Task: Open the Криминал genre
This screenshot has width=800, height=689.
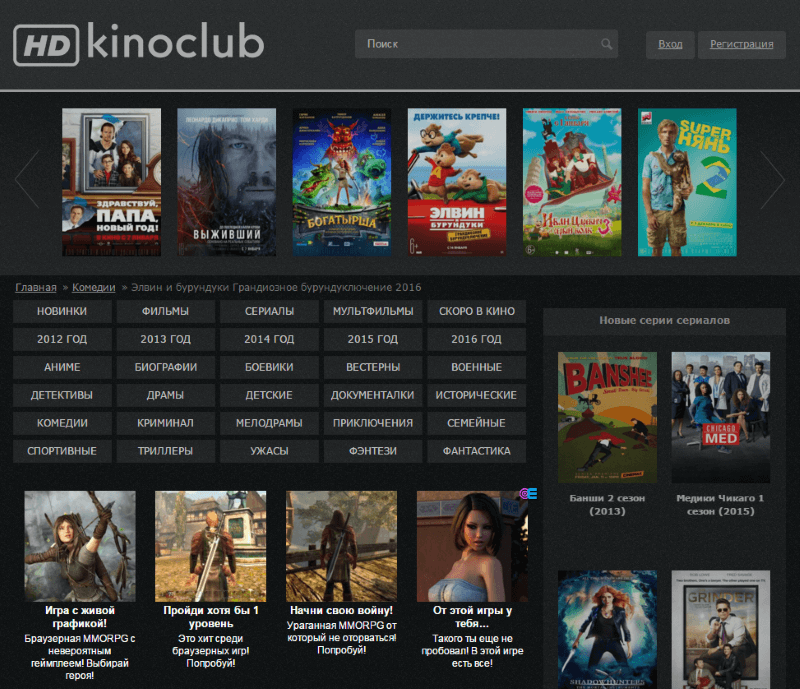Action: (166, 424)
